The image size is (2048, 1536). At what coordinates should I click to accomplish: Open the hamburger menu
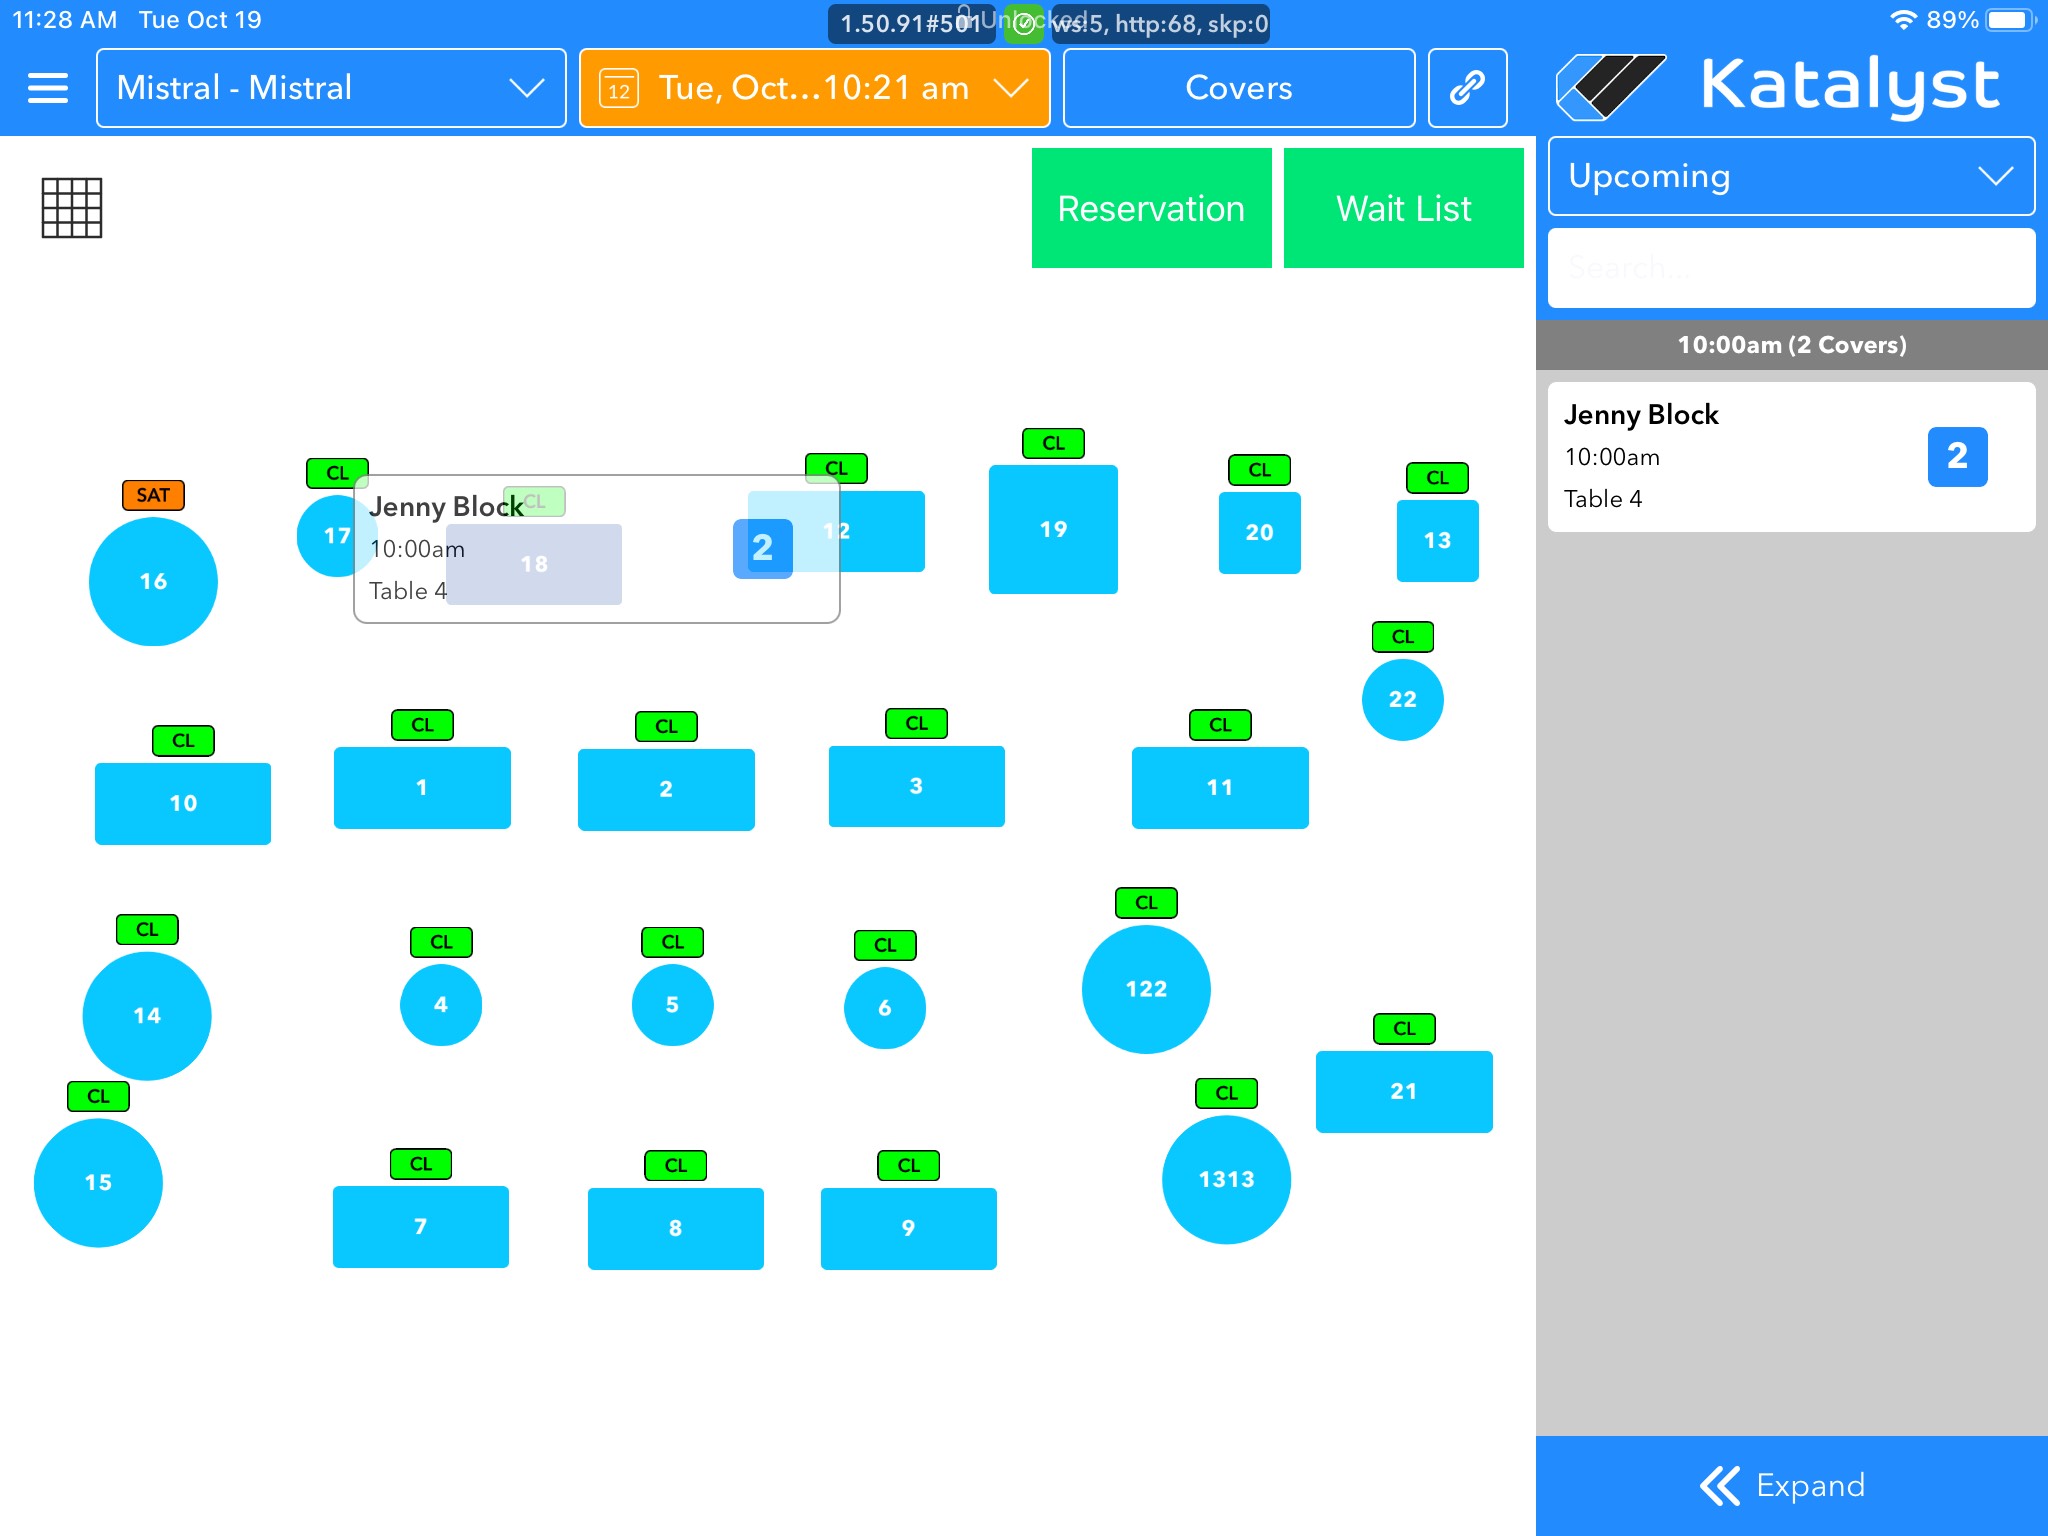pyautogui.click(x=48, y=88)
